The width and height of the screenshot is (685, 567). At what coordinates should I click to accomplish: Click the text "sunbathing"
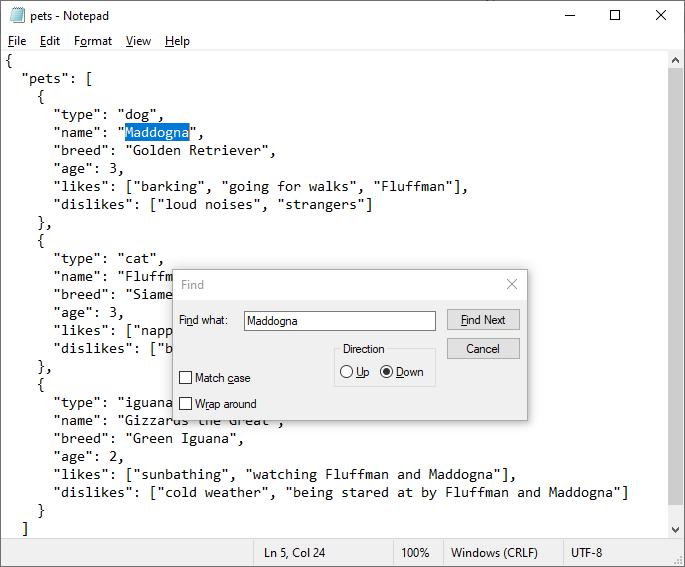tap(181, 474)
